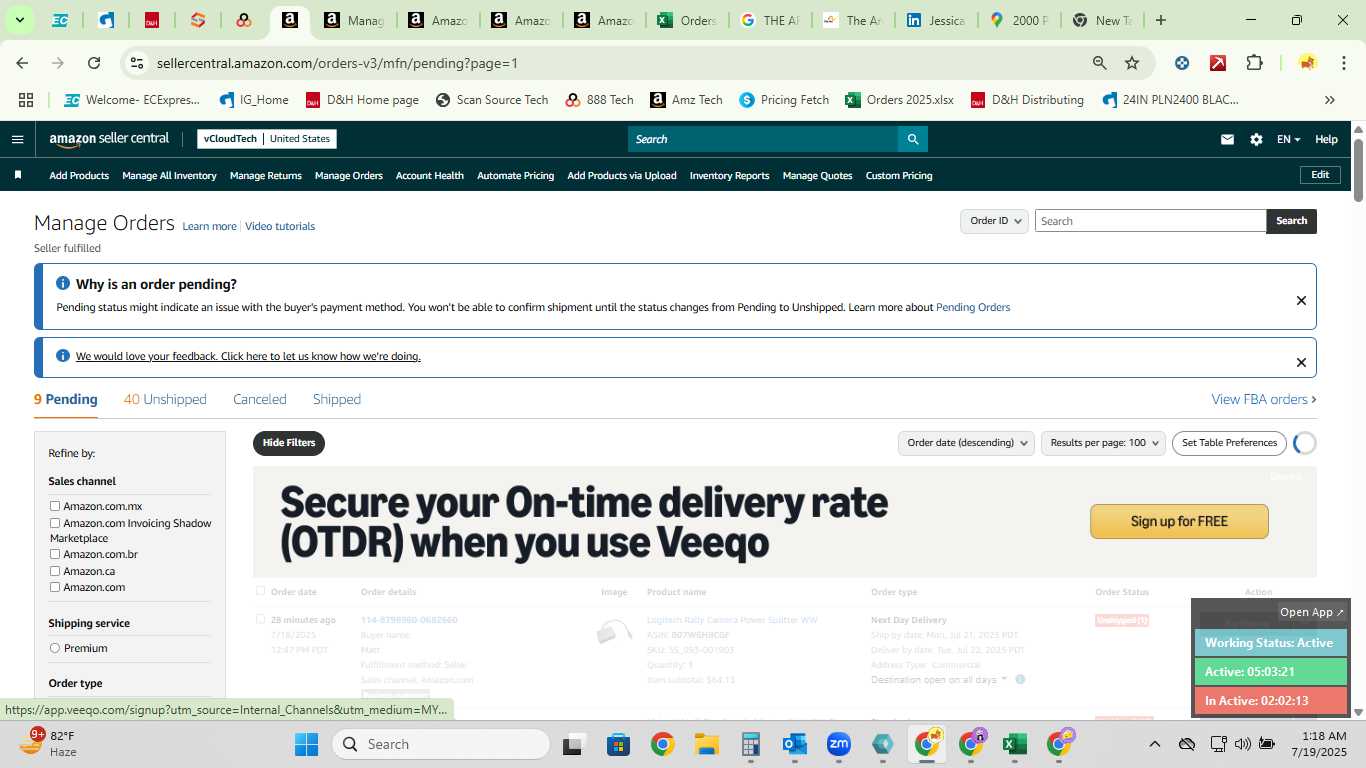Open the Order ID search type dropdown

point(995,221)
